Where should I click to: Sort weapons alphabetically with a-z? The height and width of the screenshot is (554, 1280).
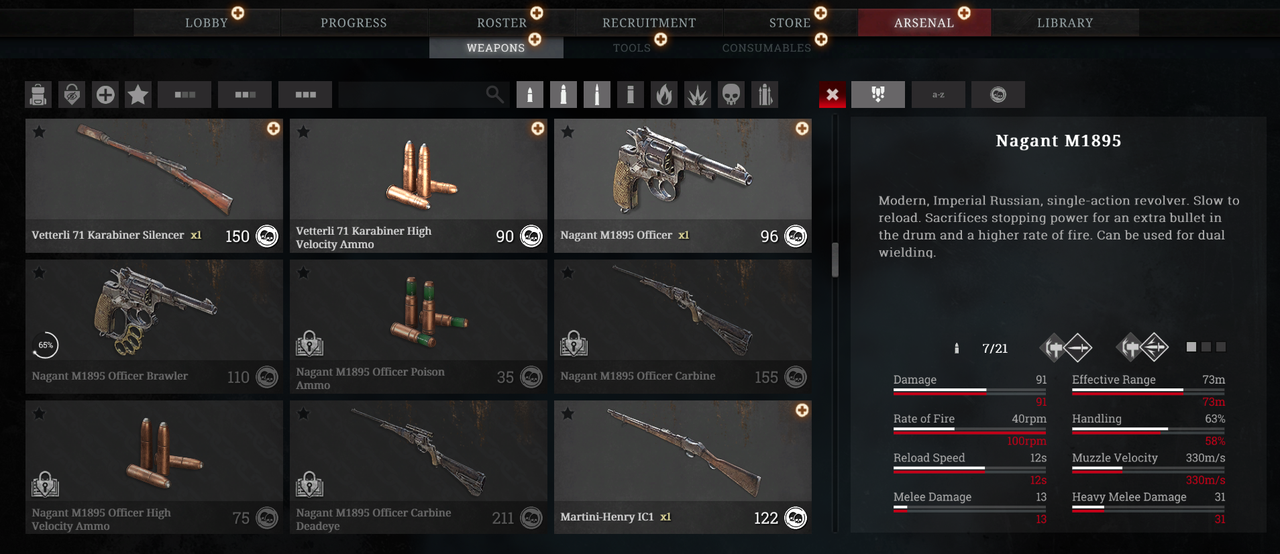(938, 95)
